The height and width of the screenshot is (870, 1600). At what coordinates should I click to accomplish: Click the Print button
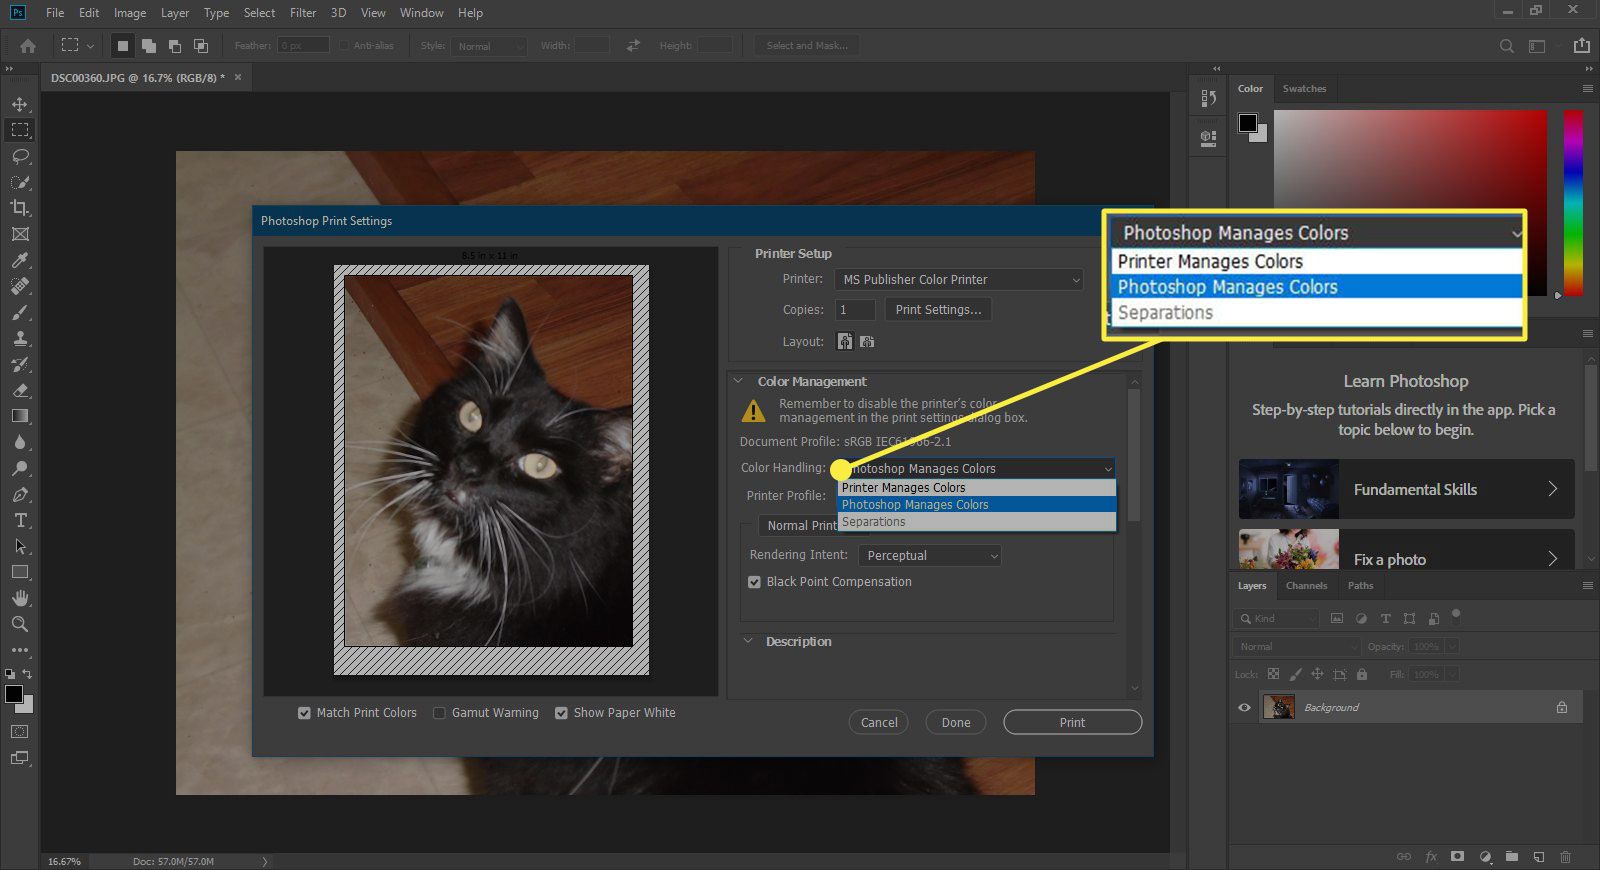[1072, 722]
